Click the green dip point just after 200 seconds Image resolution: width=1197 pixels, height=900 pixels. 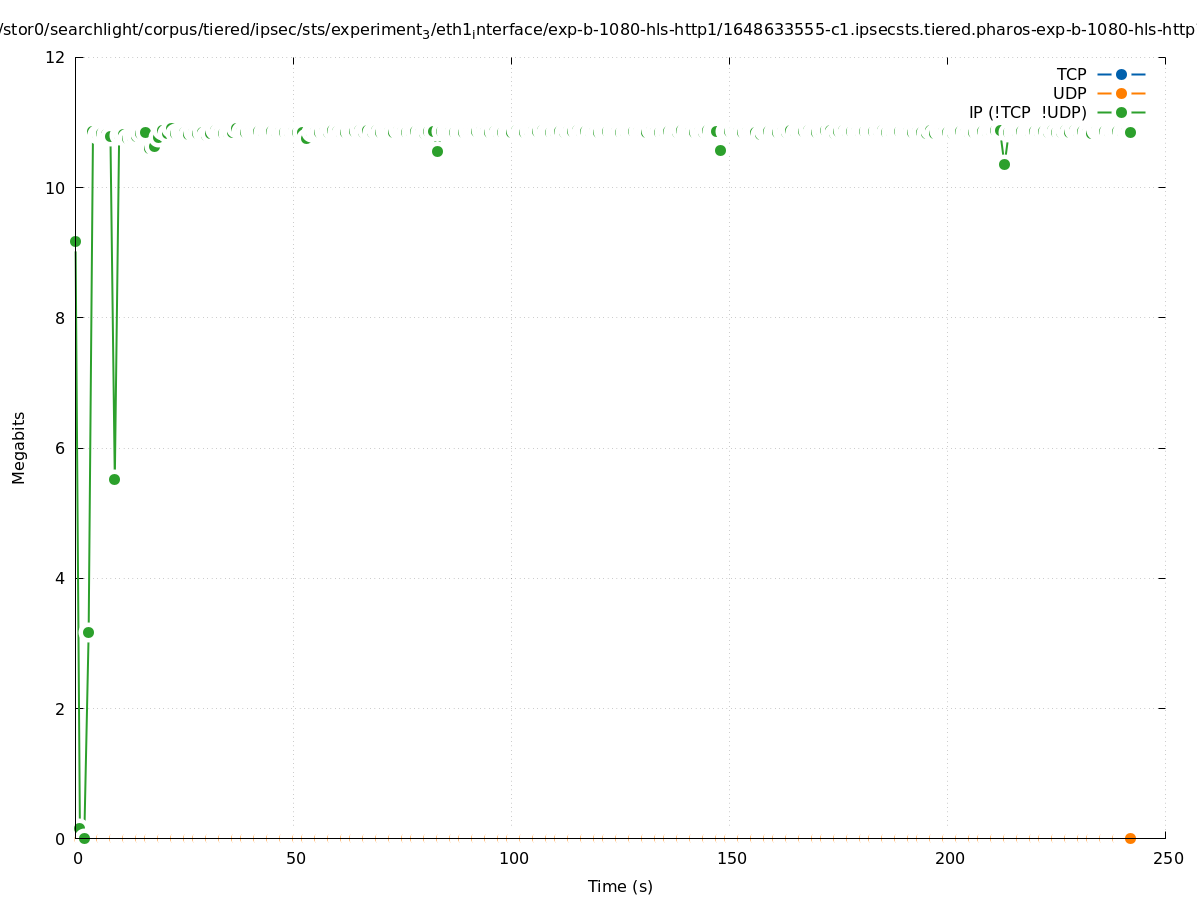pos(1004,164)
